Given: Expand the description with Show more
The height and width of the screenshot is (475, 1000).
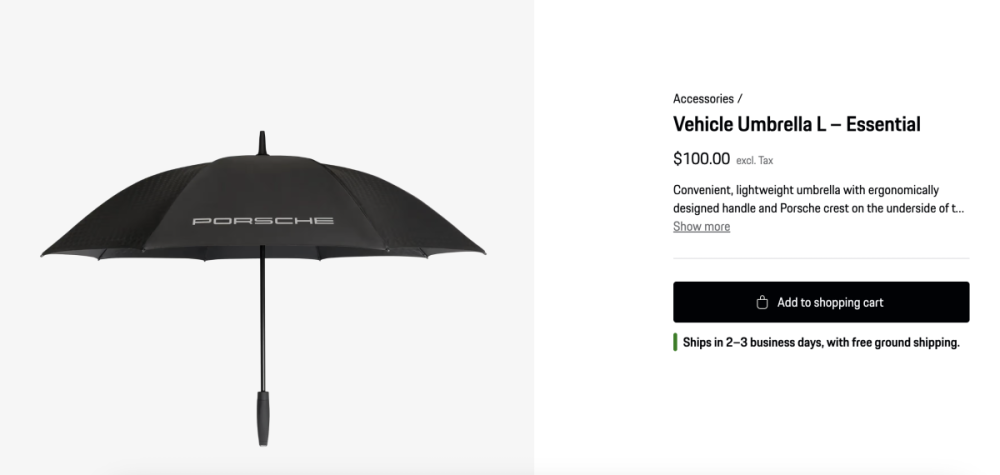Looking at the screenshot, I should coord(701,227).
